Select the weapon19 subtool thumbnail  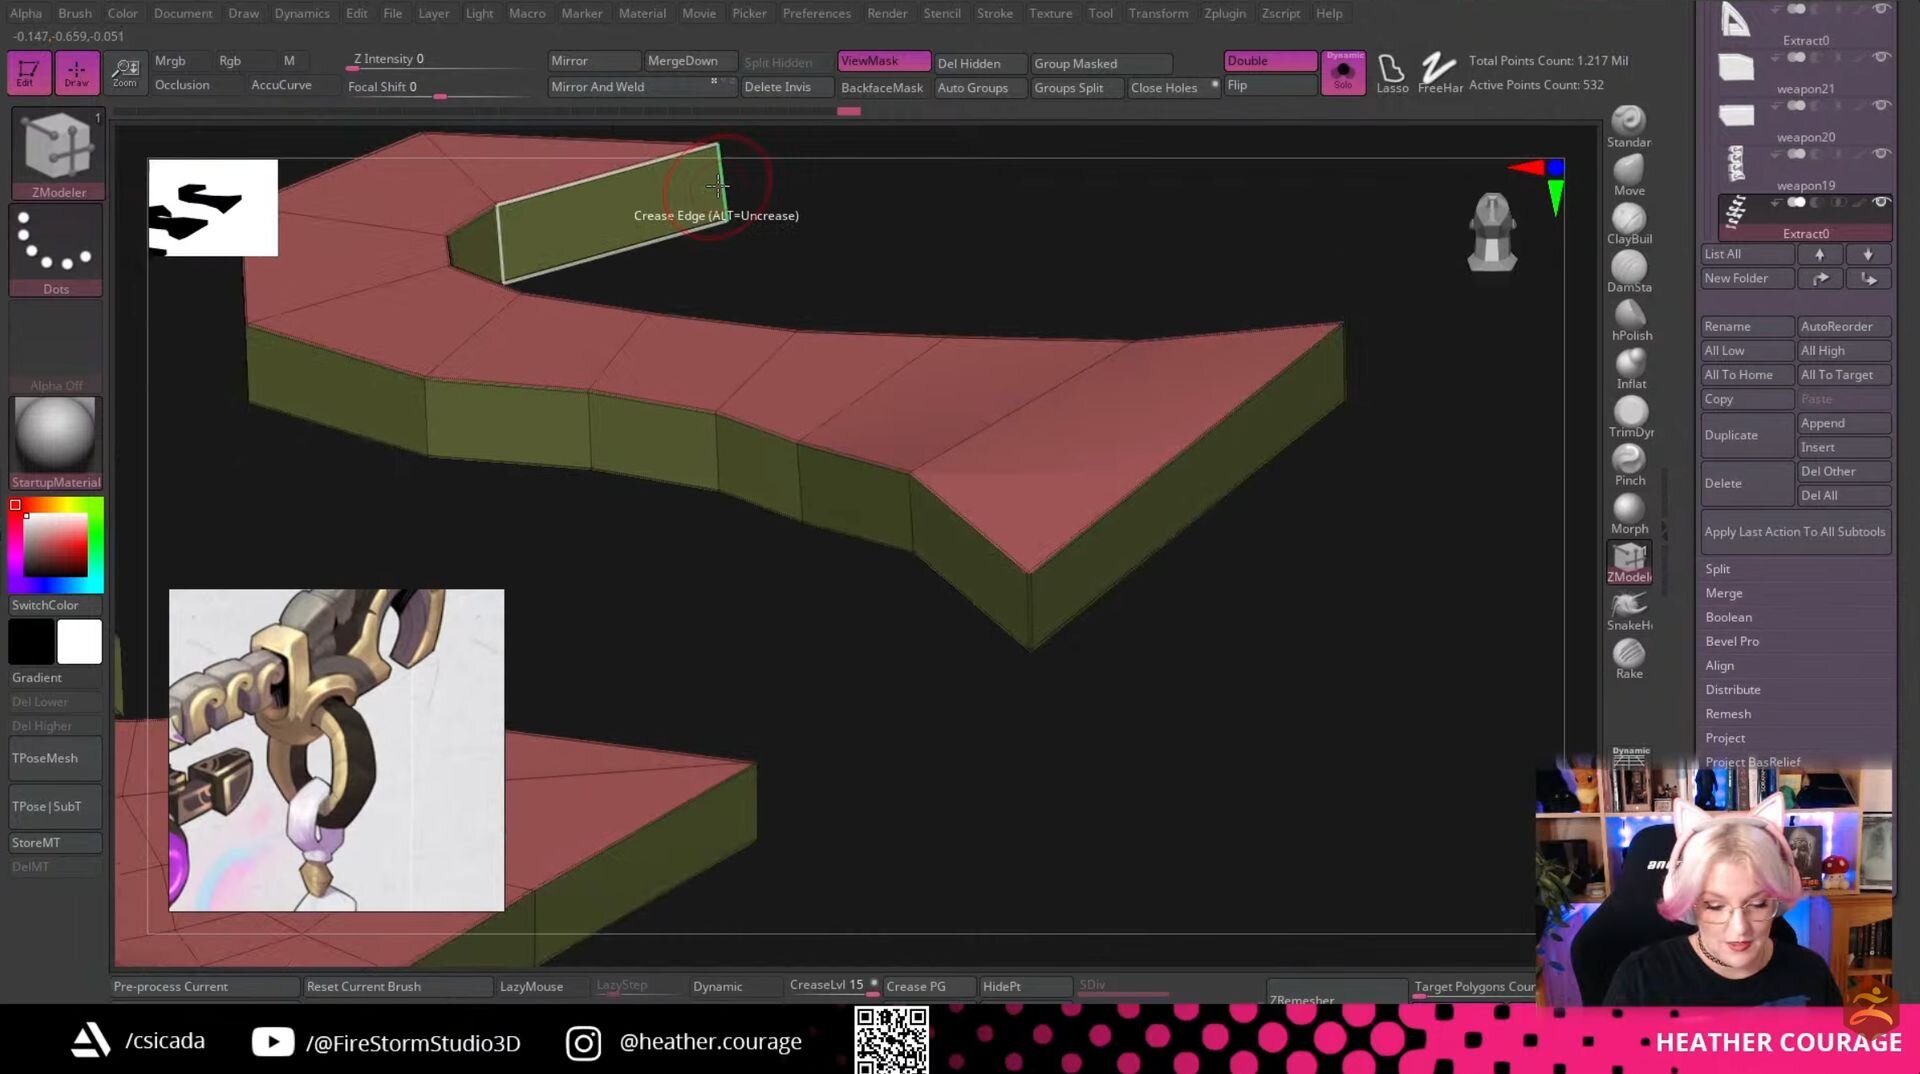click(1735, 162)
